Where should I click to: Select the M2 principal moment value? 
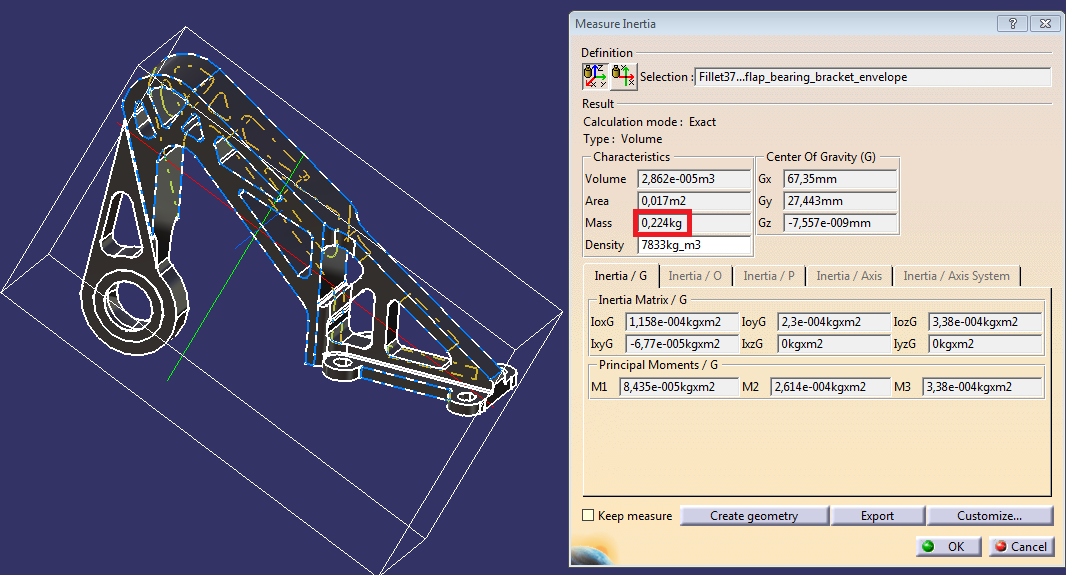coord(830,387)
